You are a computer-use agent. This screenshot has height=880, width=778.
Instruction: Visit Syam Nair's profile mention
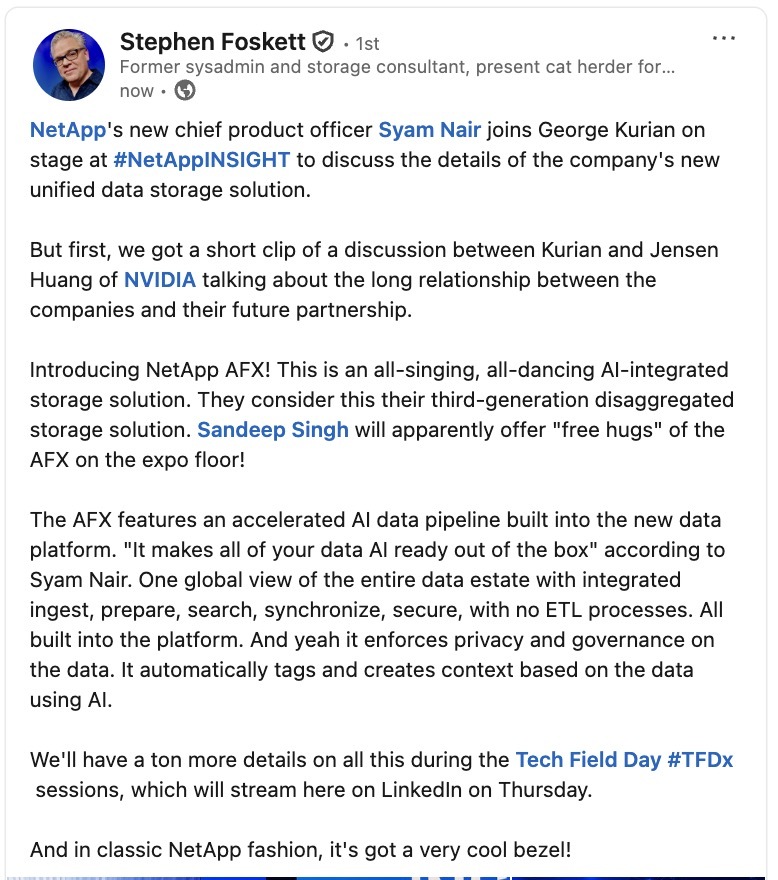(429, 130)
